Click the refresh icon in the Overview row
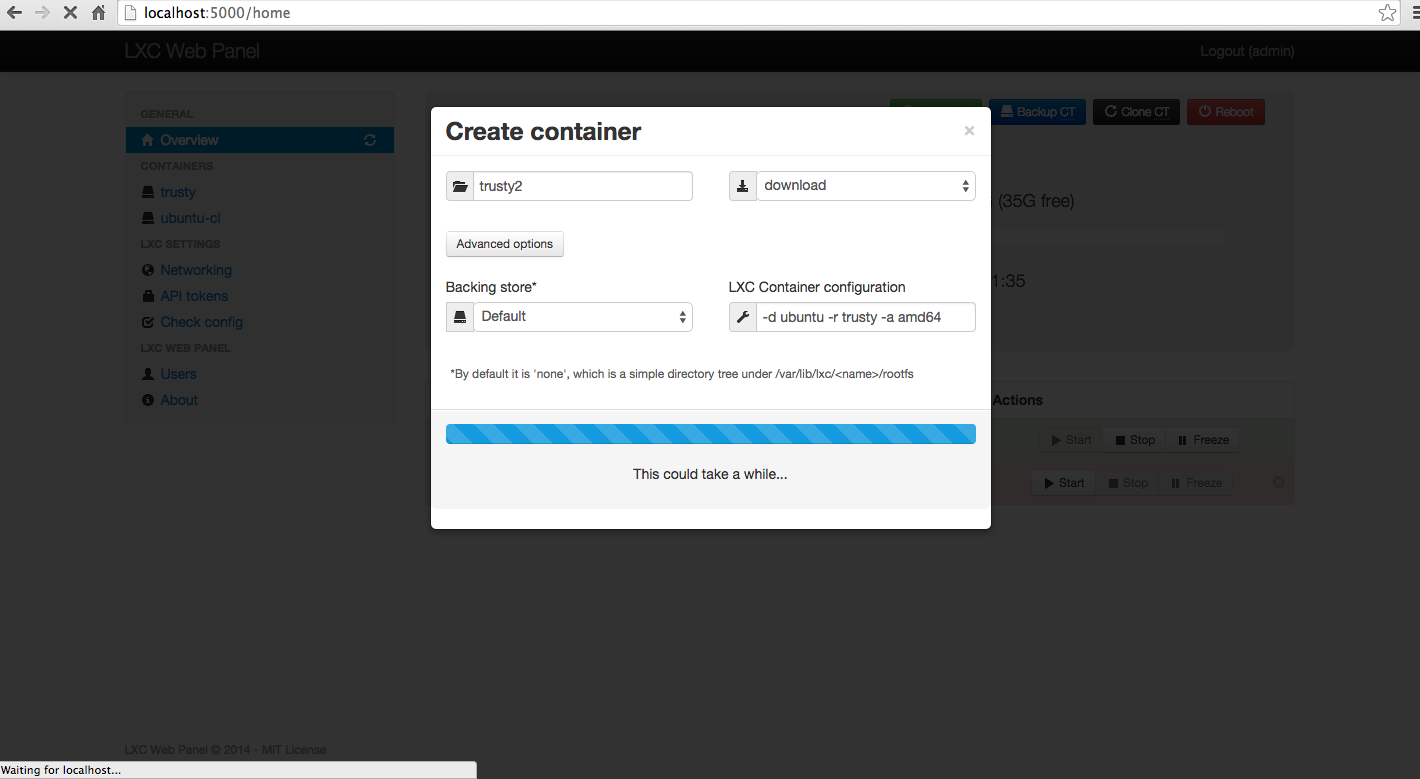The height and width of the screenshot is (779, 1420). coord(370,140)
